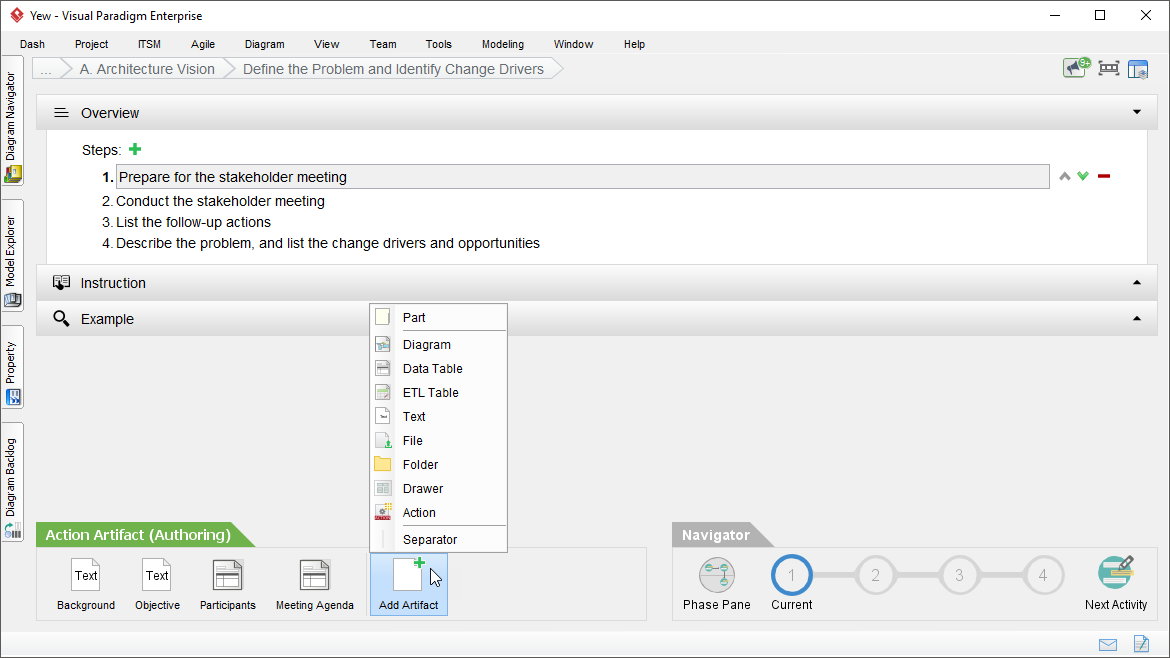This screenshot has height=658, width=1170.
Task: Move step up with grey arrow
Action: pos(1065,177)
